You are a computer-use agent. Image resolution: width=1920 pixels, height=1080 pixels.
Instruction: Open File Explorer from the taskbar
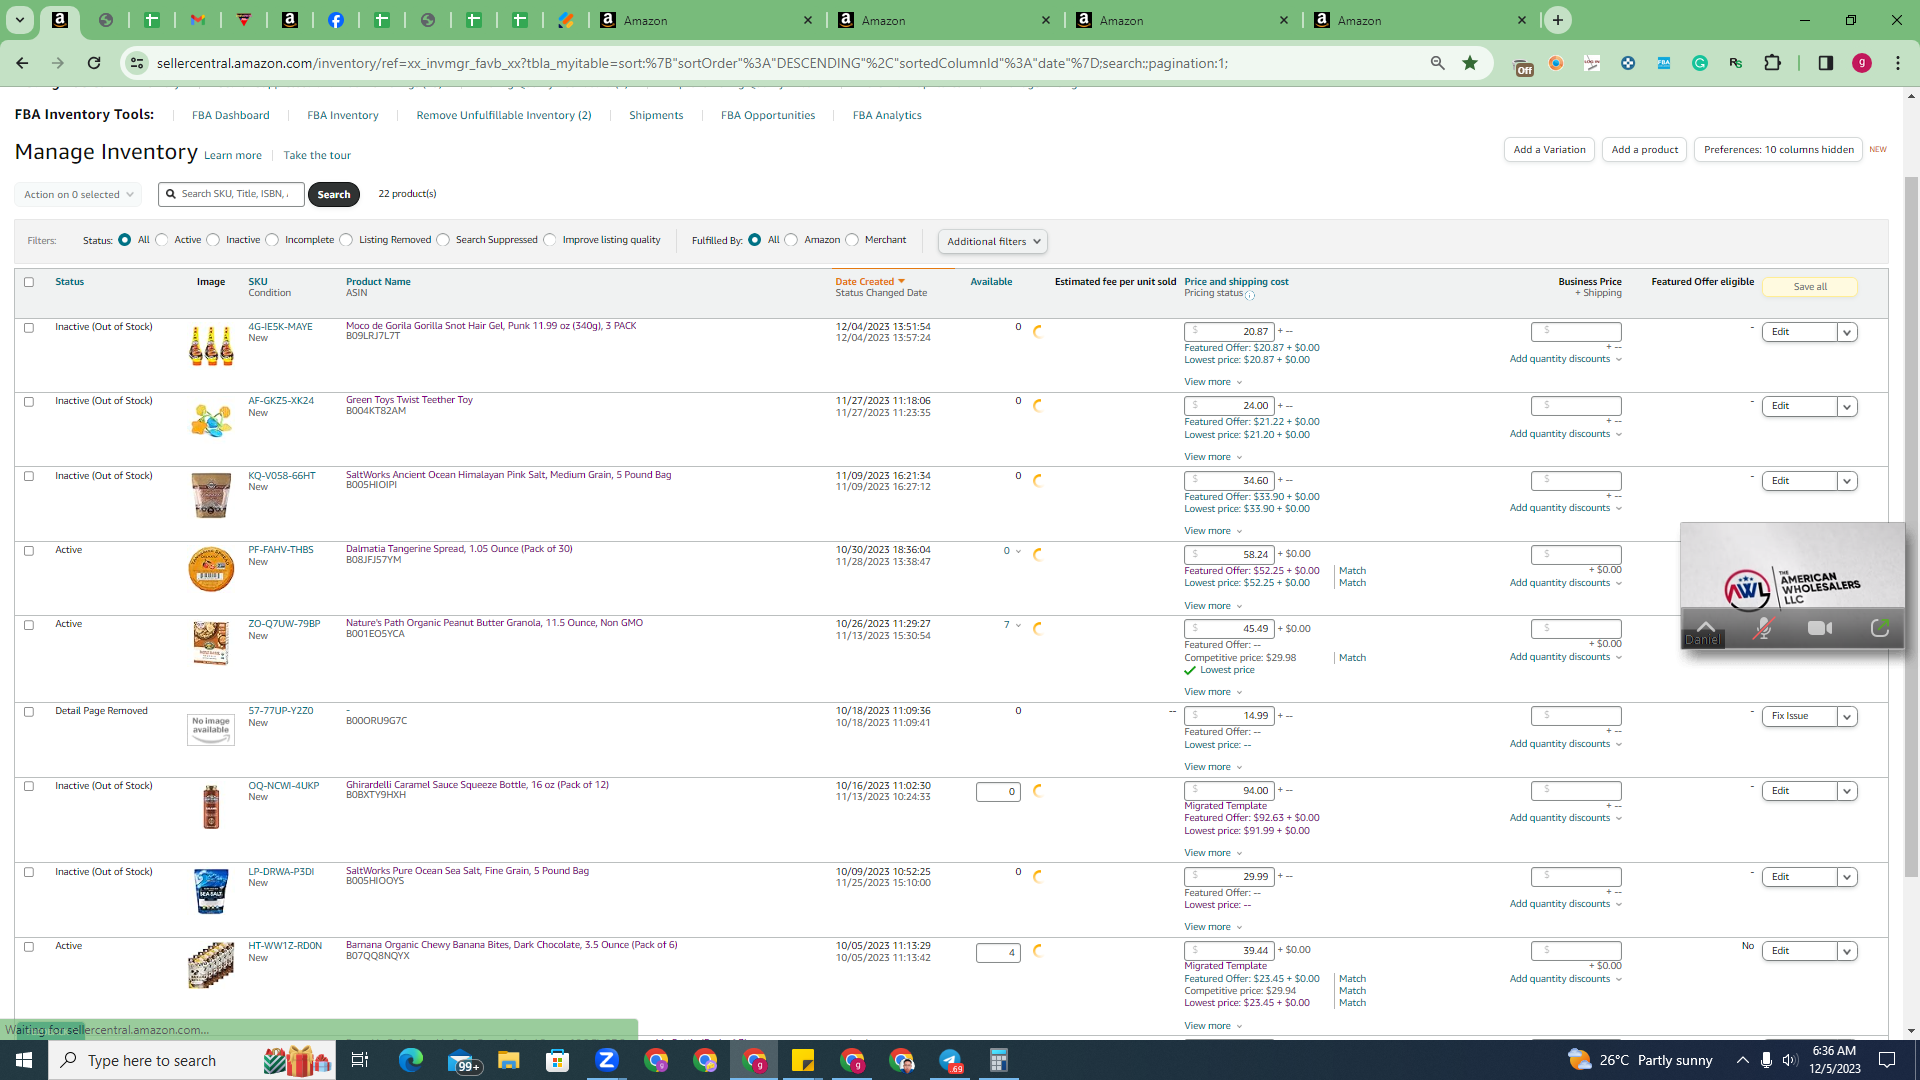tap(509, 1060)
